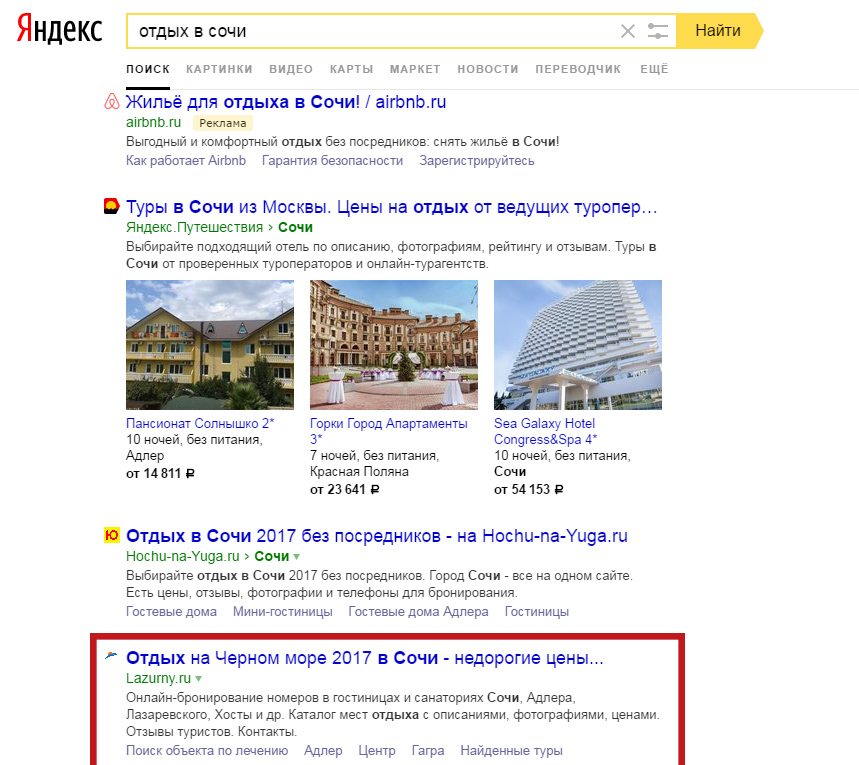The image size is (859, 765).
Task: Open 'Отдых на Черном море 2017 в Сочи' result
Action: (365, 658)
